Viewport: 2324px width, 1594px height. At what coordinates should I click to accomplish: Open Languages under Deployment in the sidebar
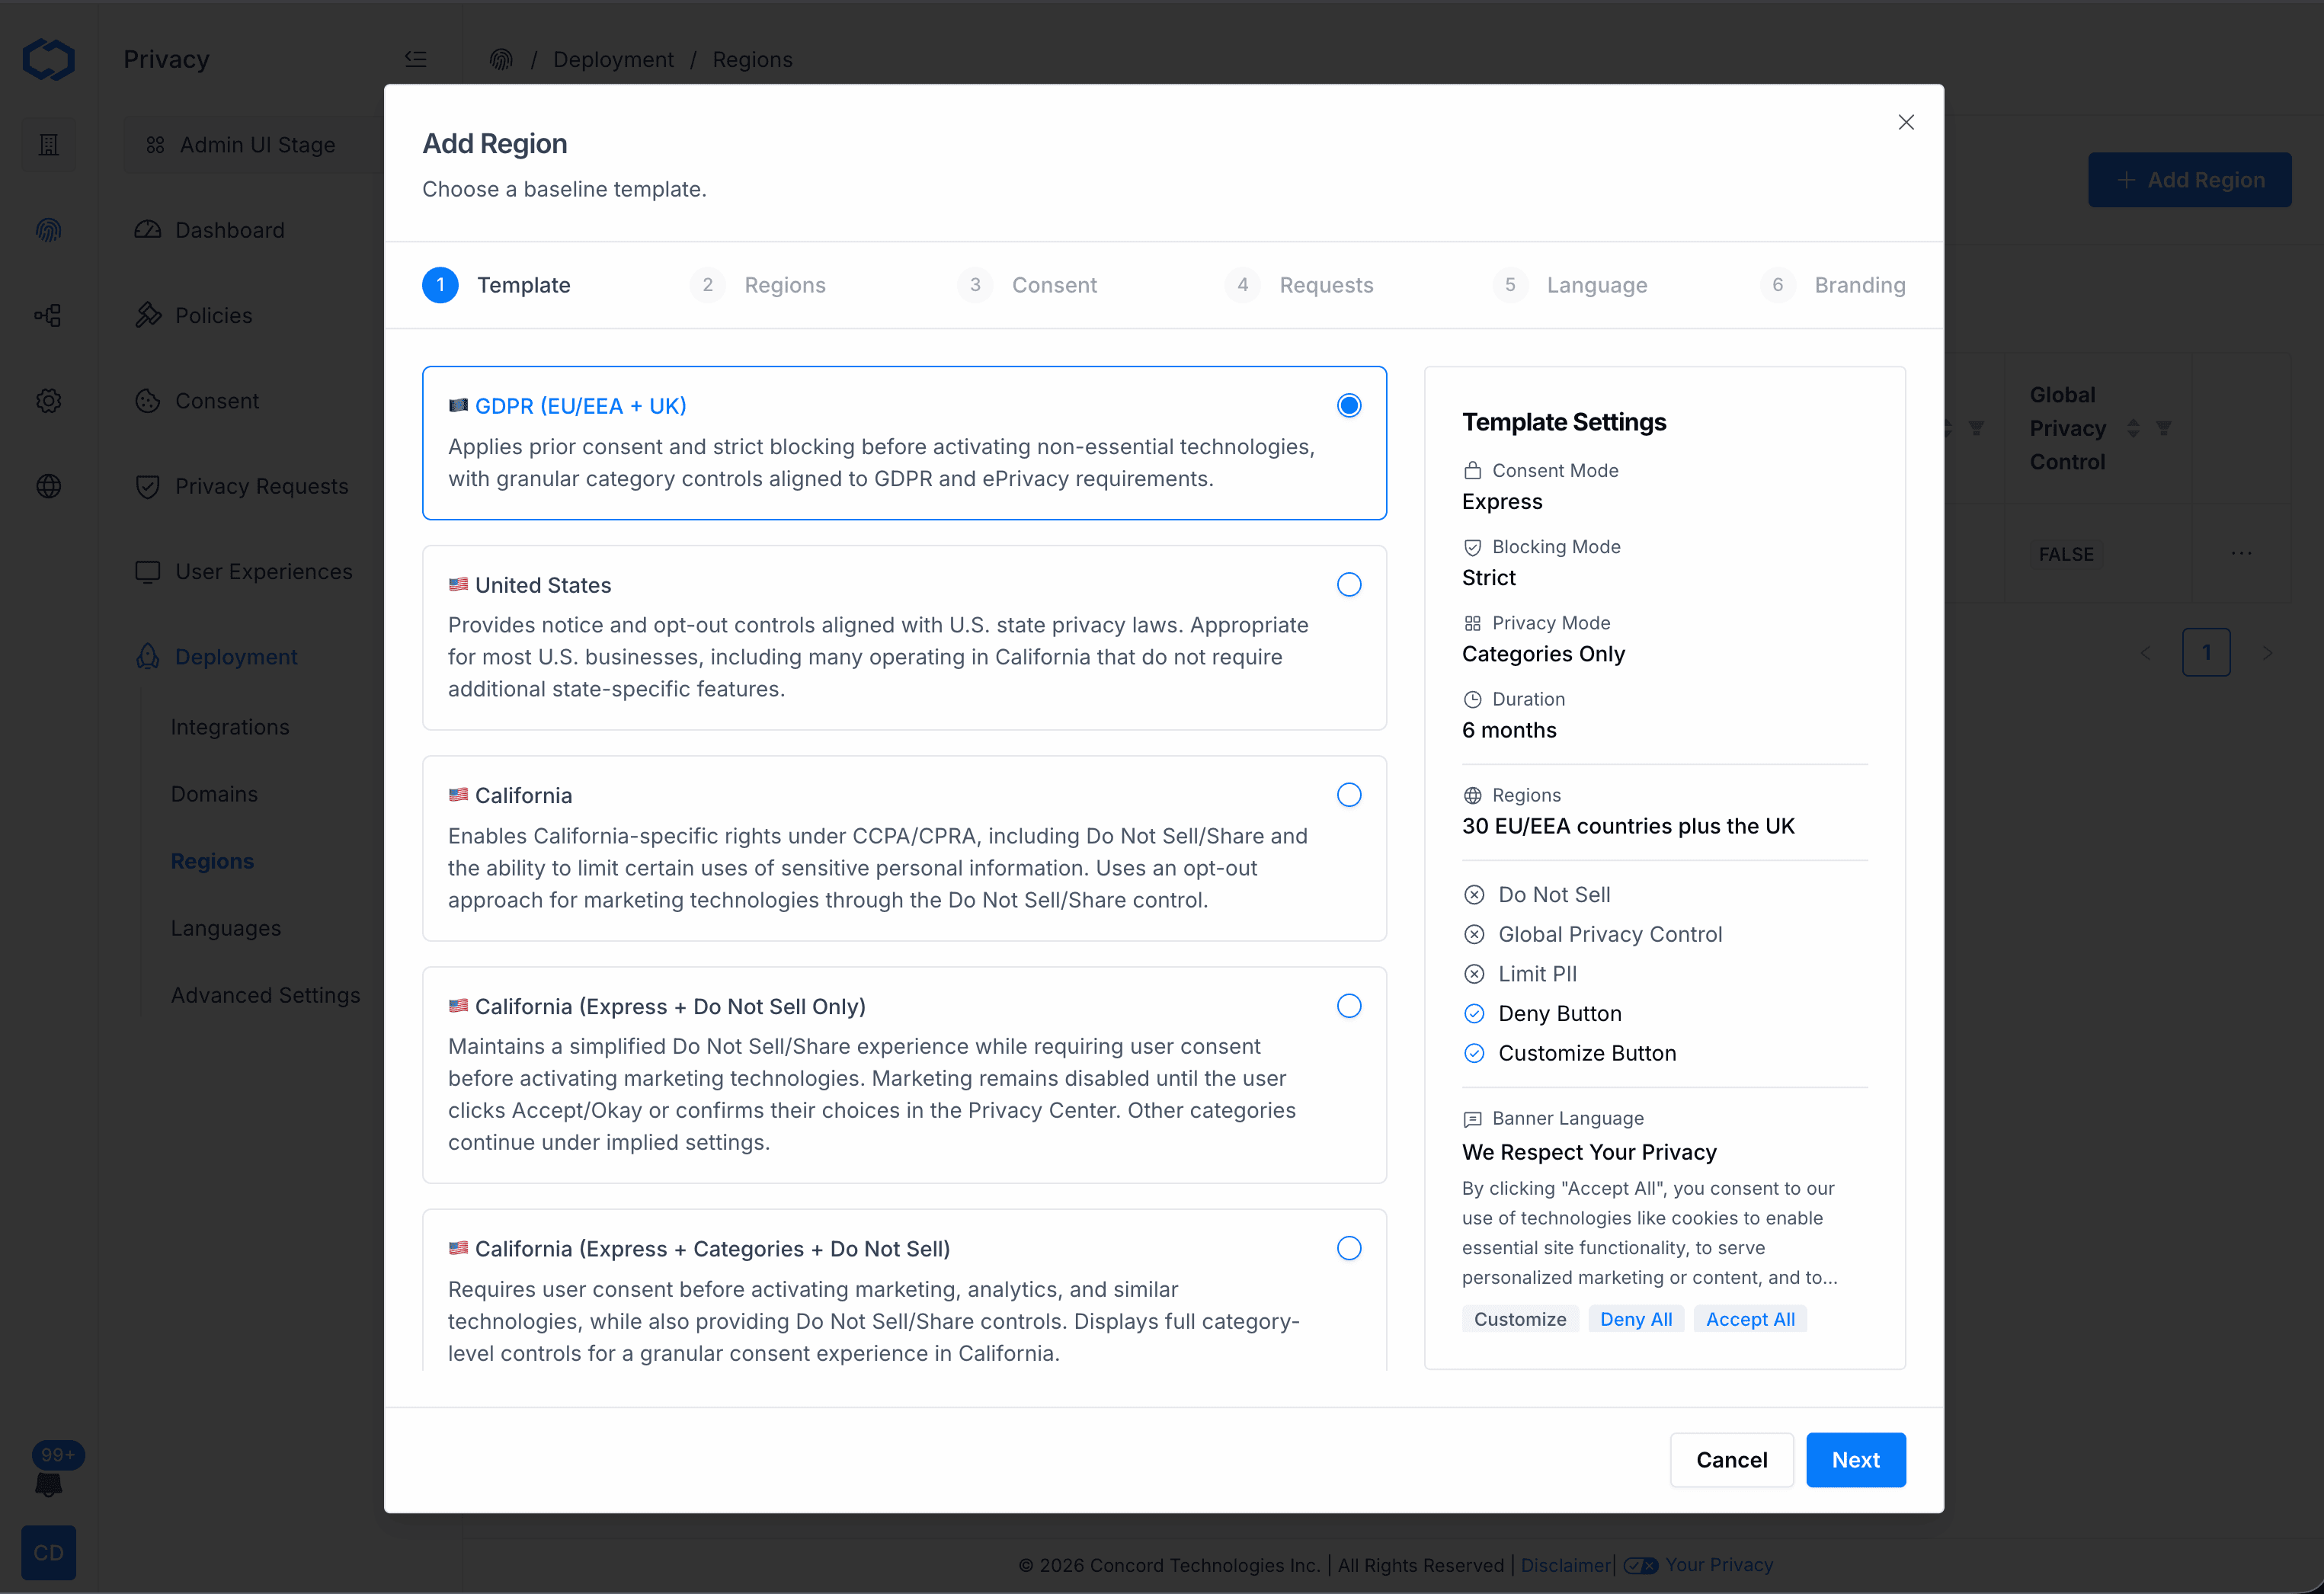point(225,927)
